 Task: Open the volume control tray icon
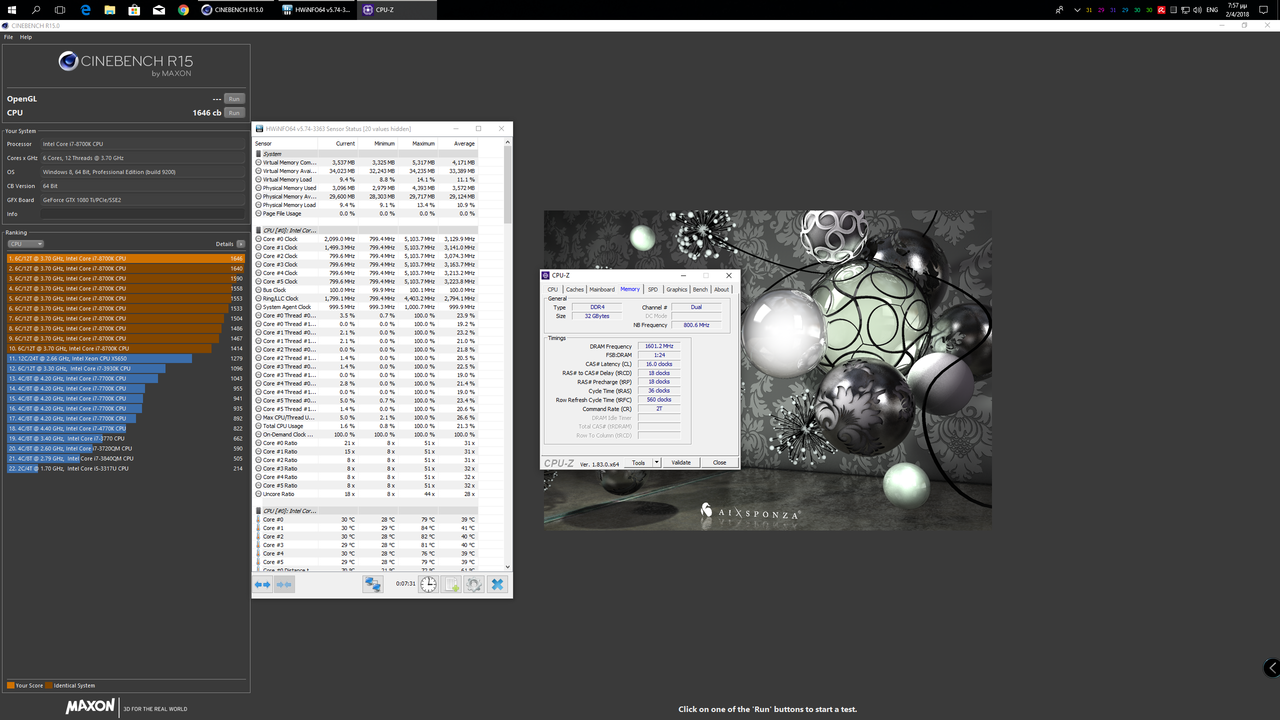1198,9
